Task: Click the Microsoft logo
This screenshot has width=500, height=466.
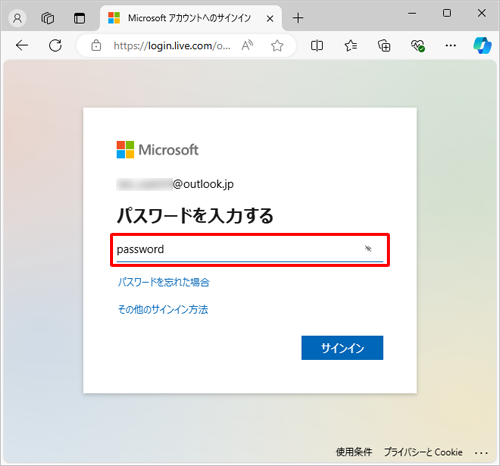Action: coord(157,150)
